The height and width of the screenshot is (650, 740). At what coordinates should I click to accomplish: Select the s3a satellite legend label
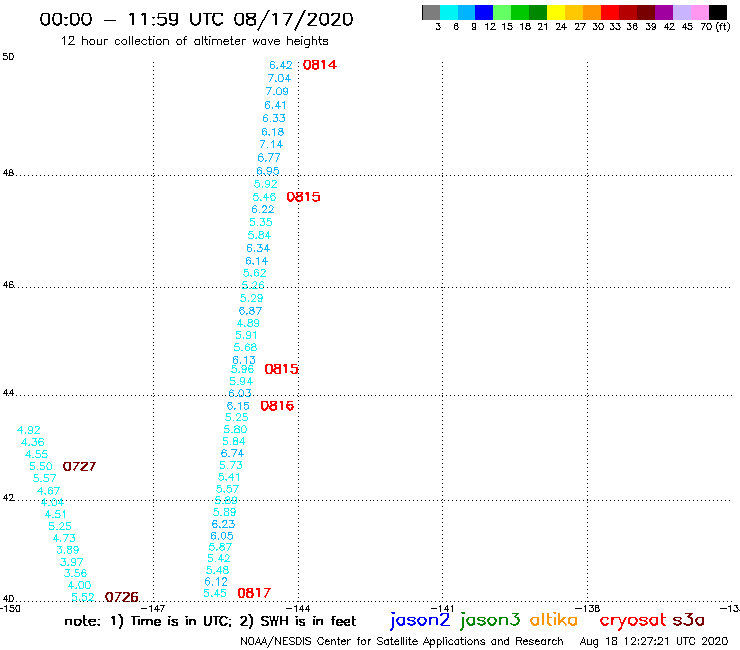pyautogui.click(x=689, y=620)
